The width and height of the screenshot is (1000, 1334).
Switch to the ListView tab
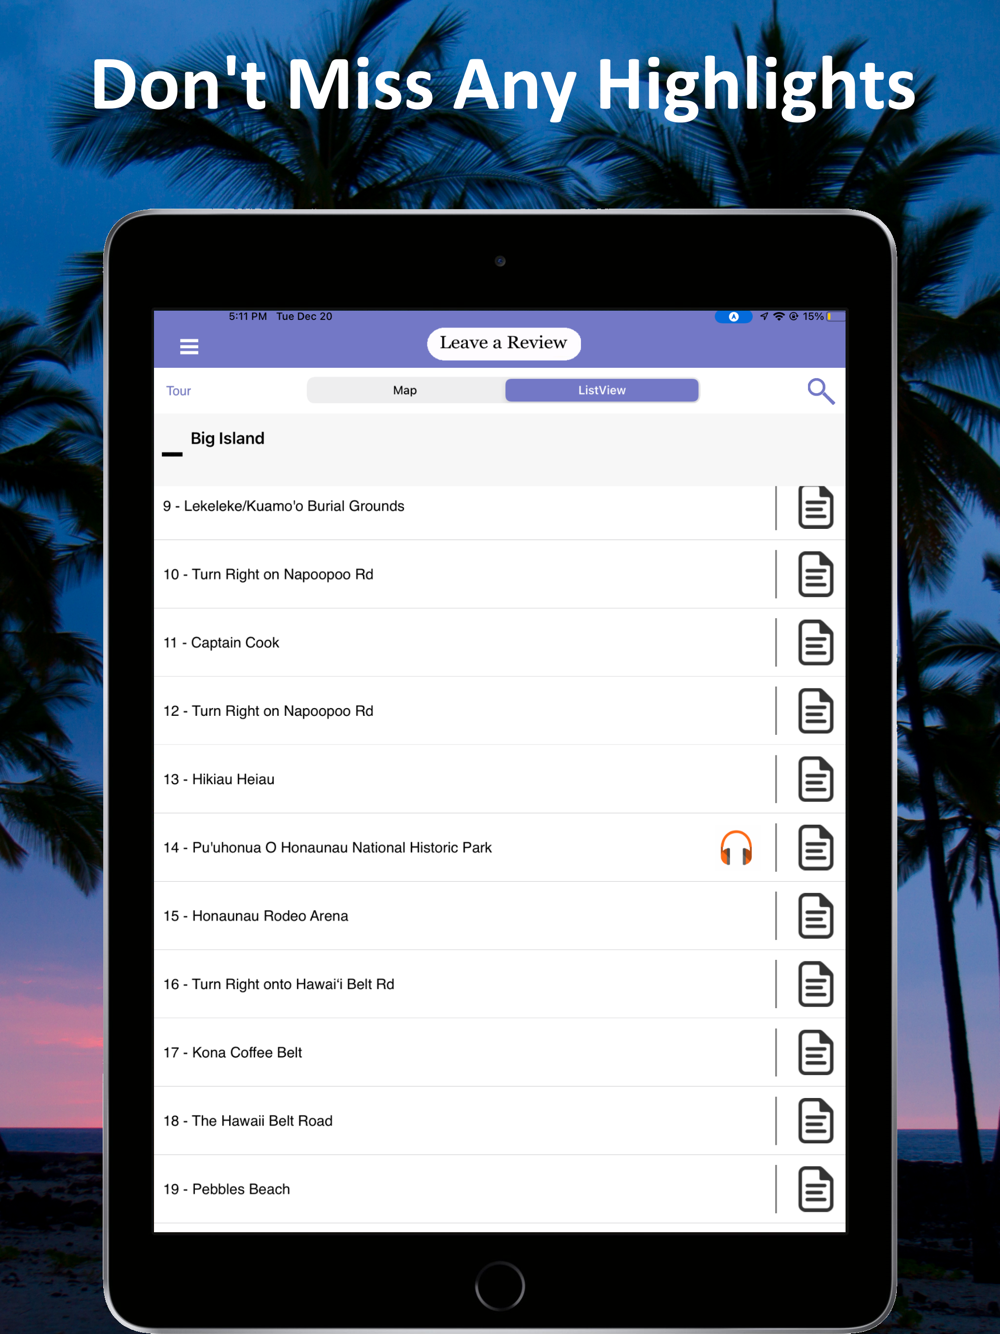[602, 390]
